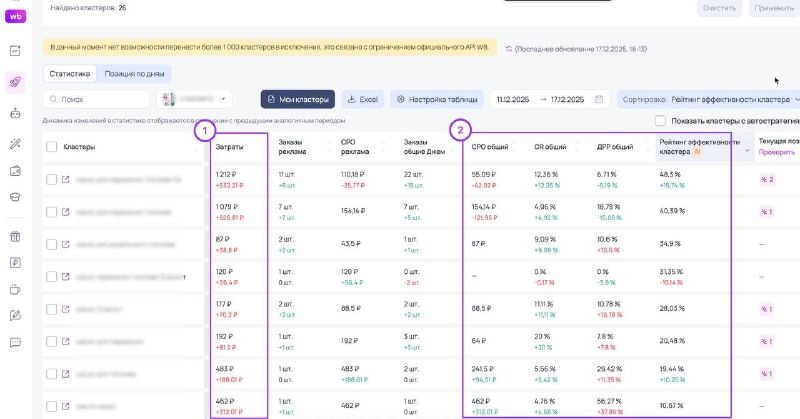Click the coffee cup sidebar icon
Viewport: 800px width, 419px height.
click(15, 290)
